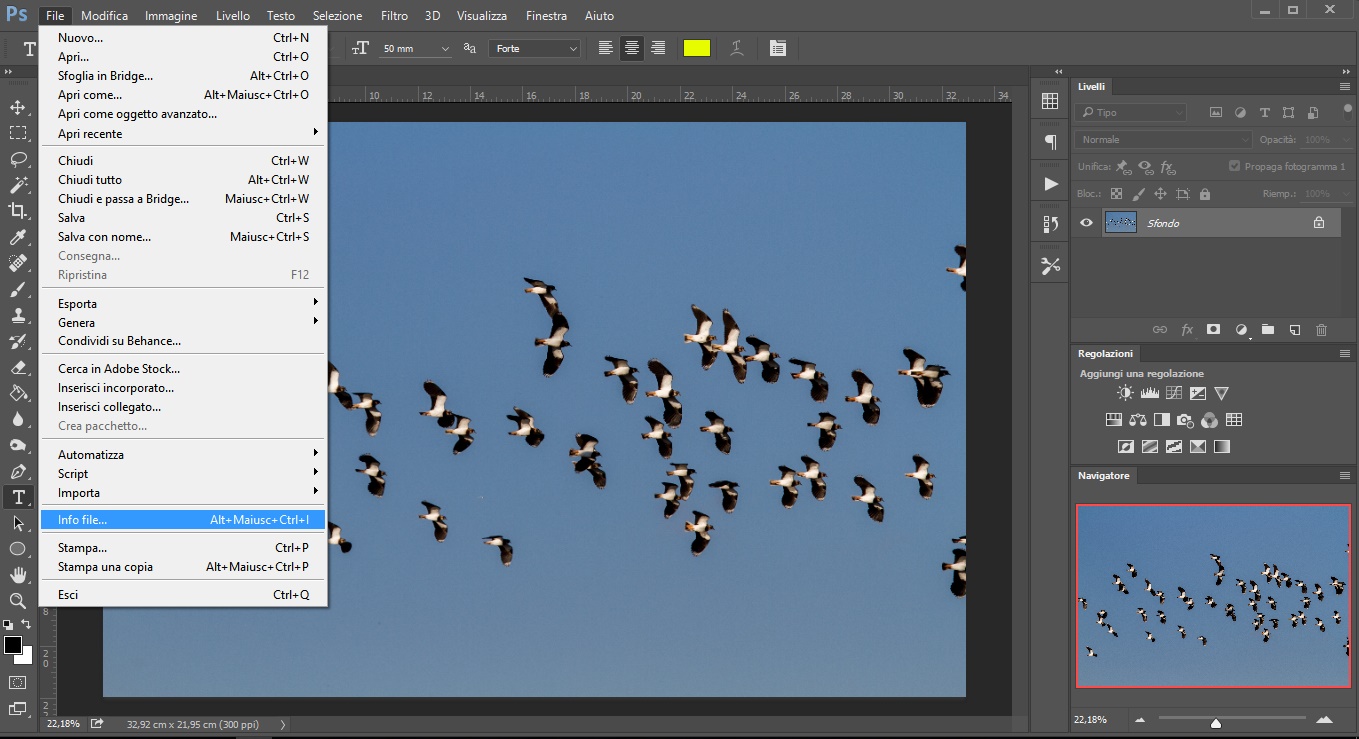Add a Photo Filter camera adjustment
This screenshot has height=739, width=1359.
(x=1186, y=420)
